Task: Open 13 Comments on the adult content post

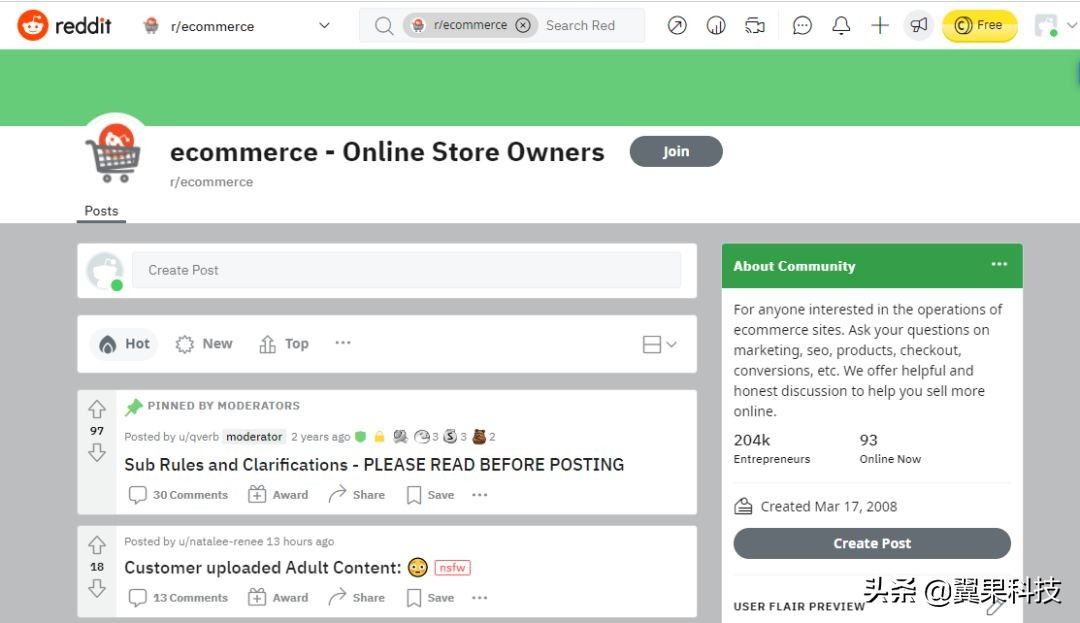Action: [178, 598]
